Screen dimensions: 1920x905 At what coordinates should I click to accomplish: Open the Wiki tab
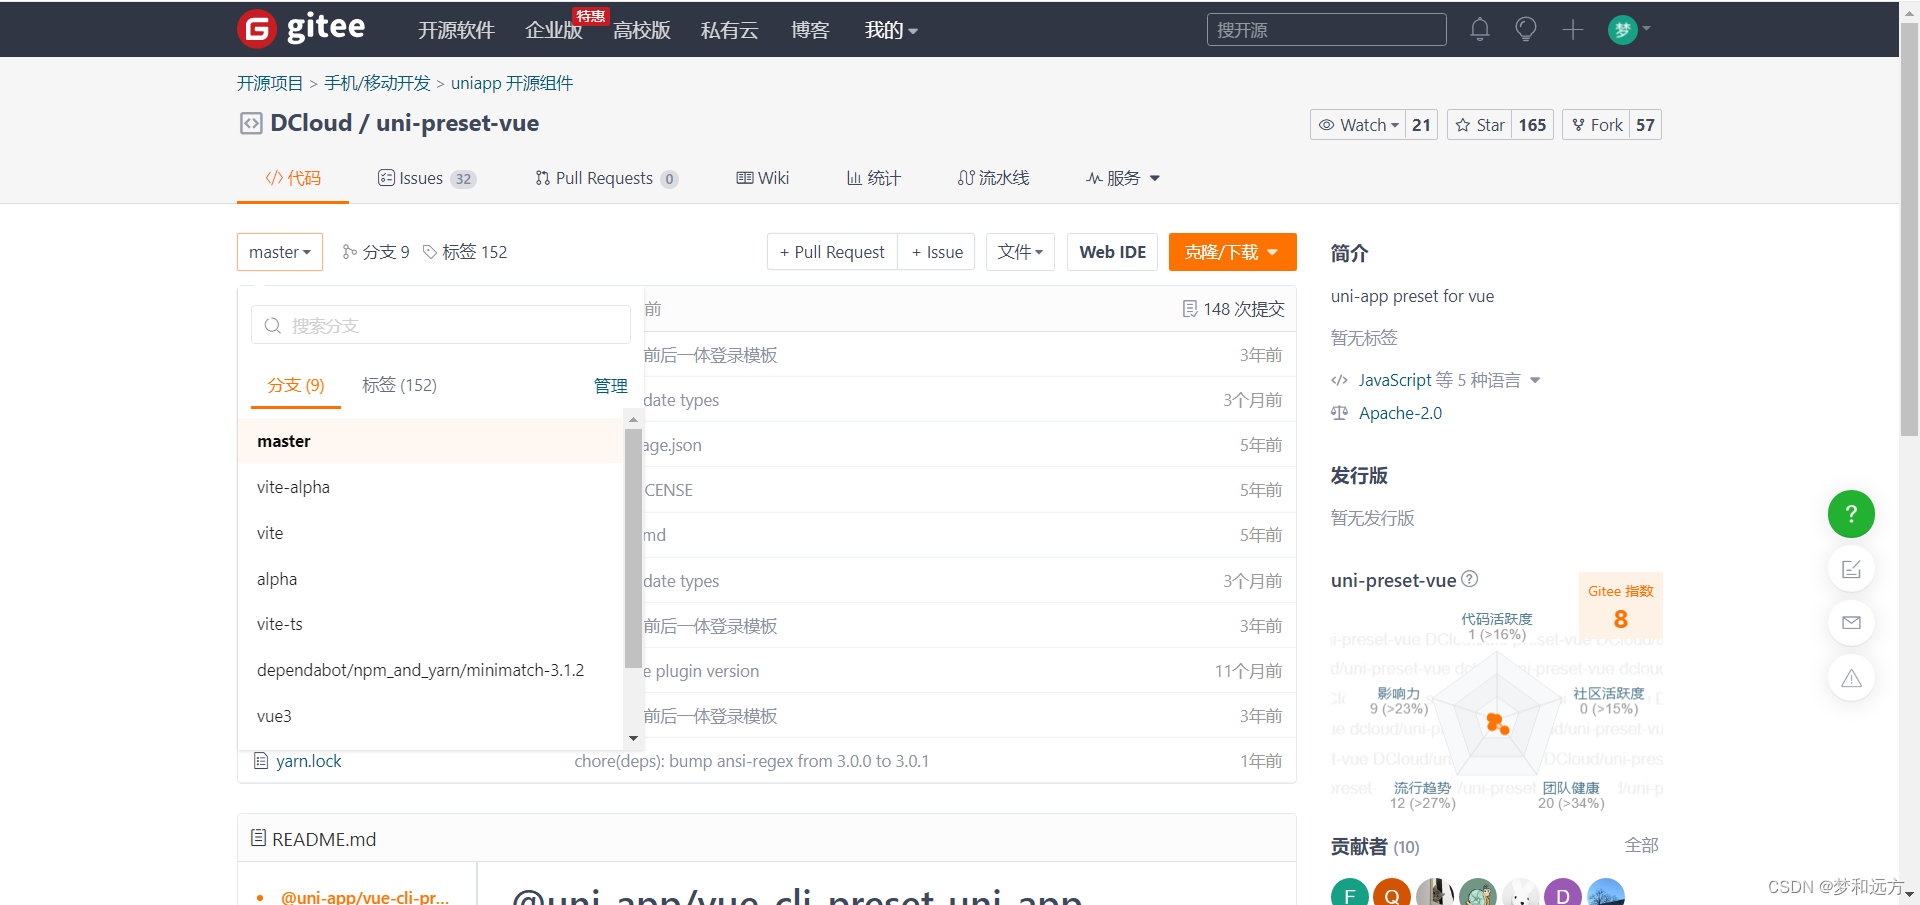click(763, 178)
